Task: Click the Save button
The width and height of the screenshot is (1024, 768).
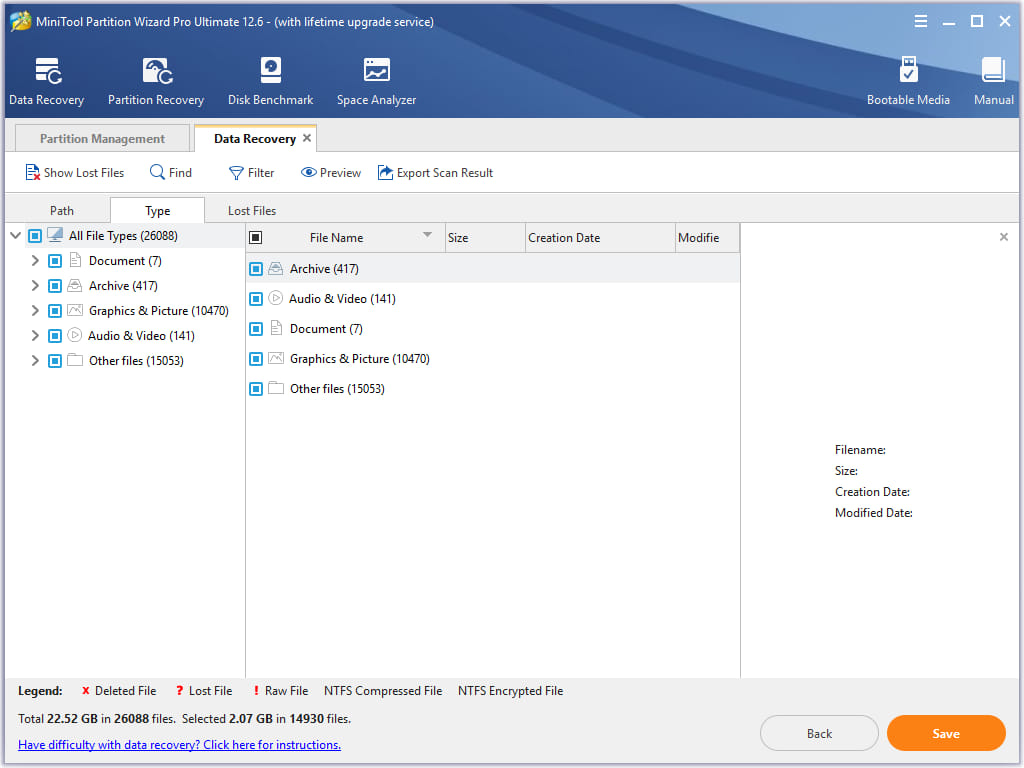Action: pyautogui.click(x=946, y=733)
